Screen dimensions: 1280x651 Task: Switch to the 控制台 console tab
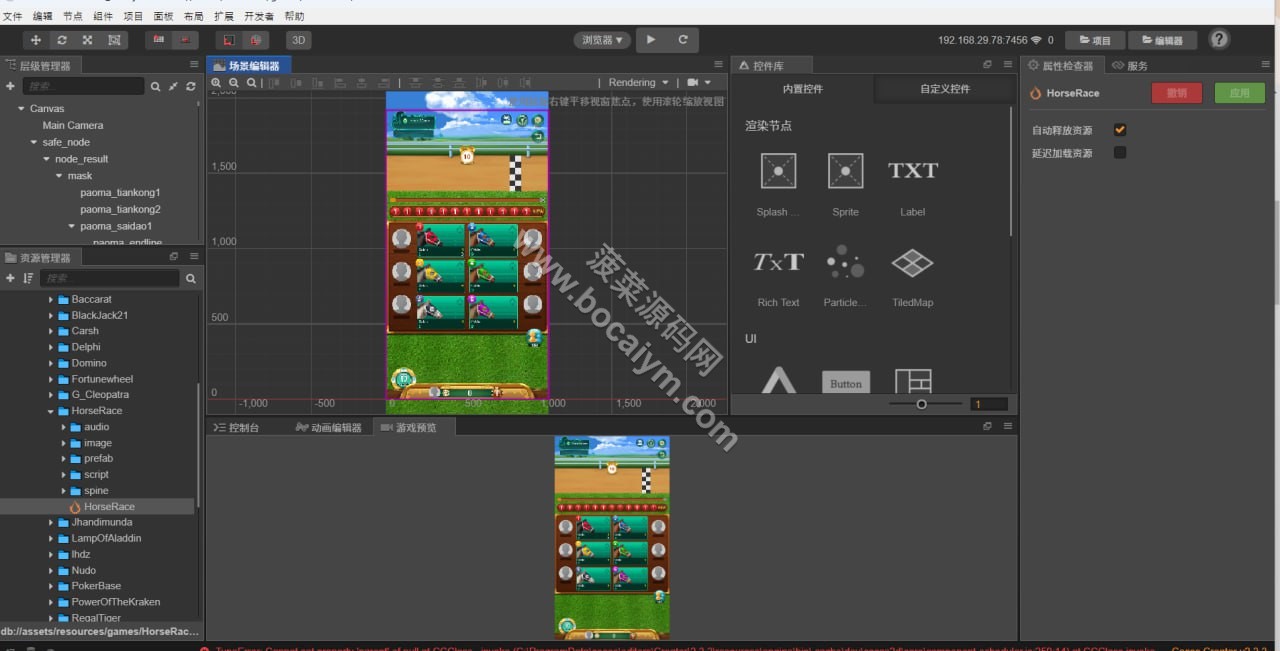[x=236, y=427]
